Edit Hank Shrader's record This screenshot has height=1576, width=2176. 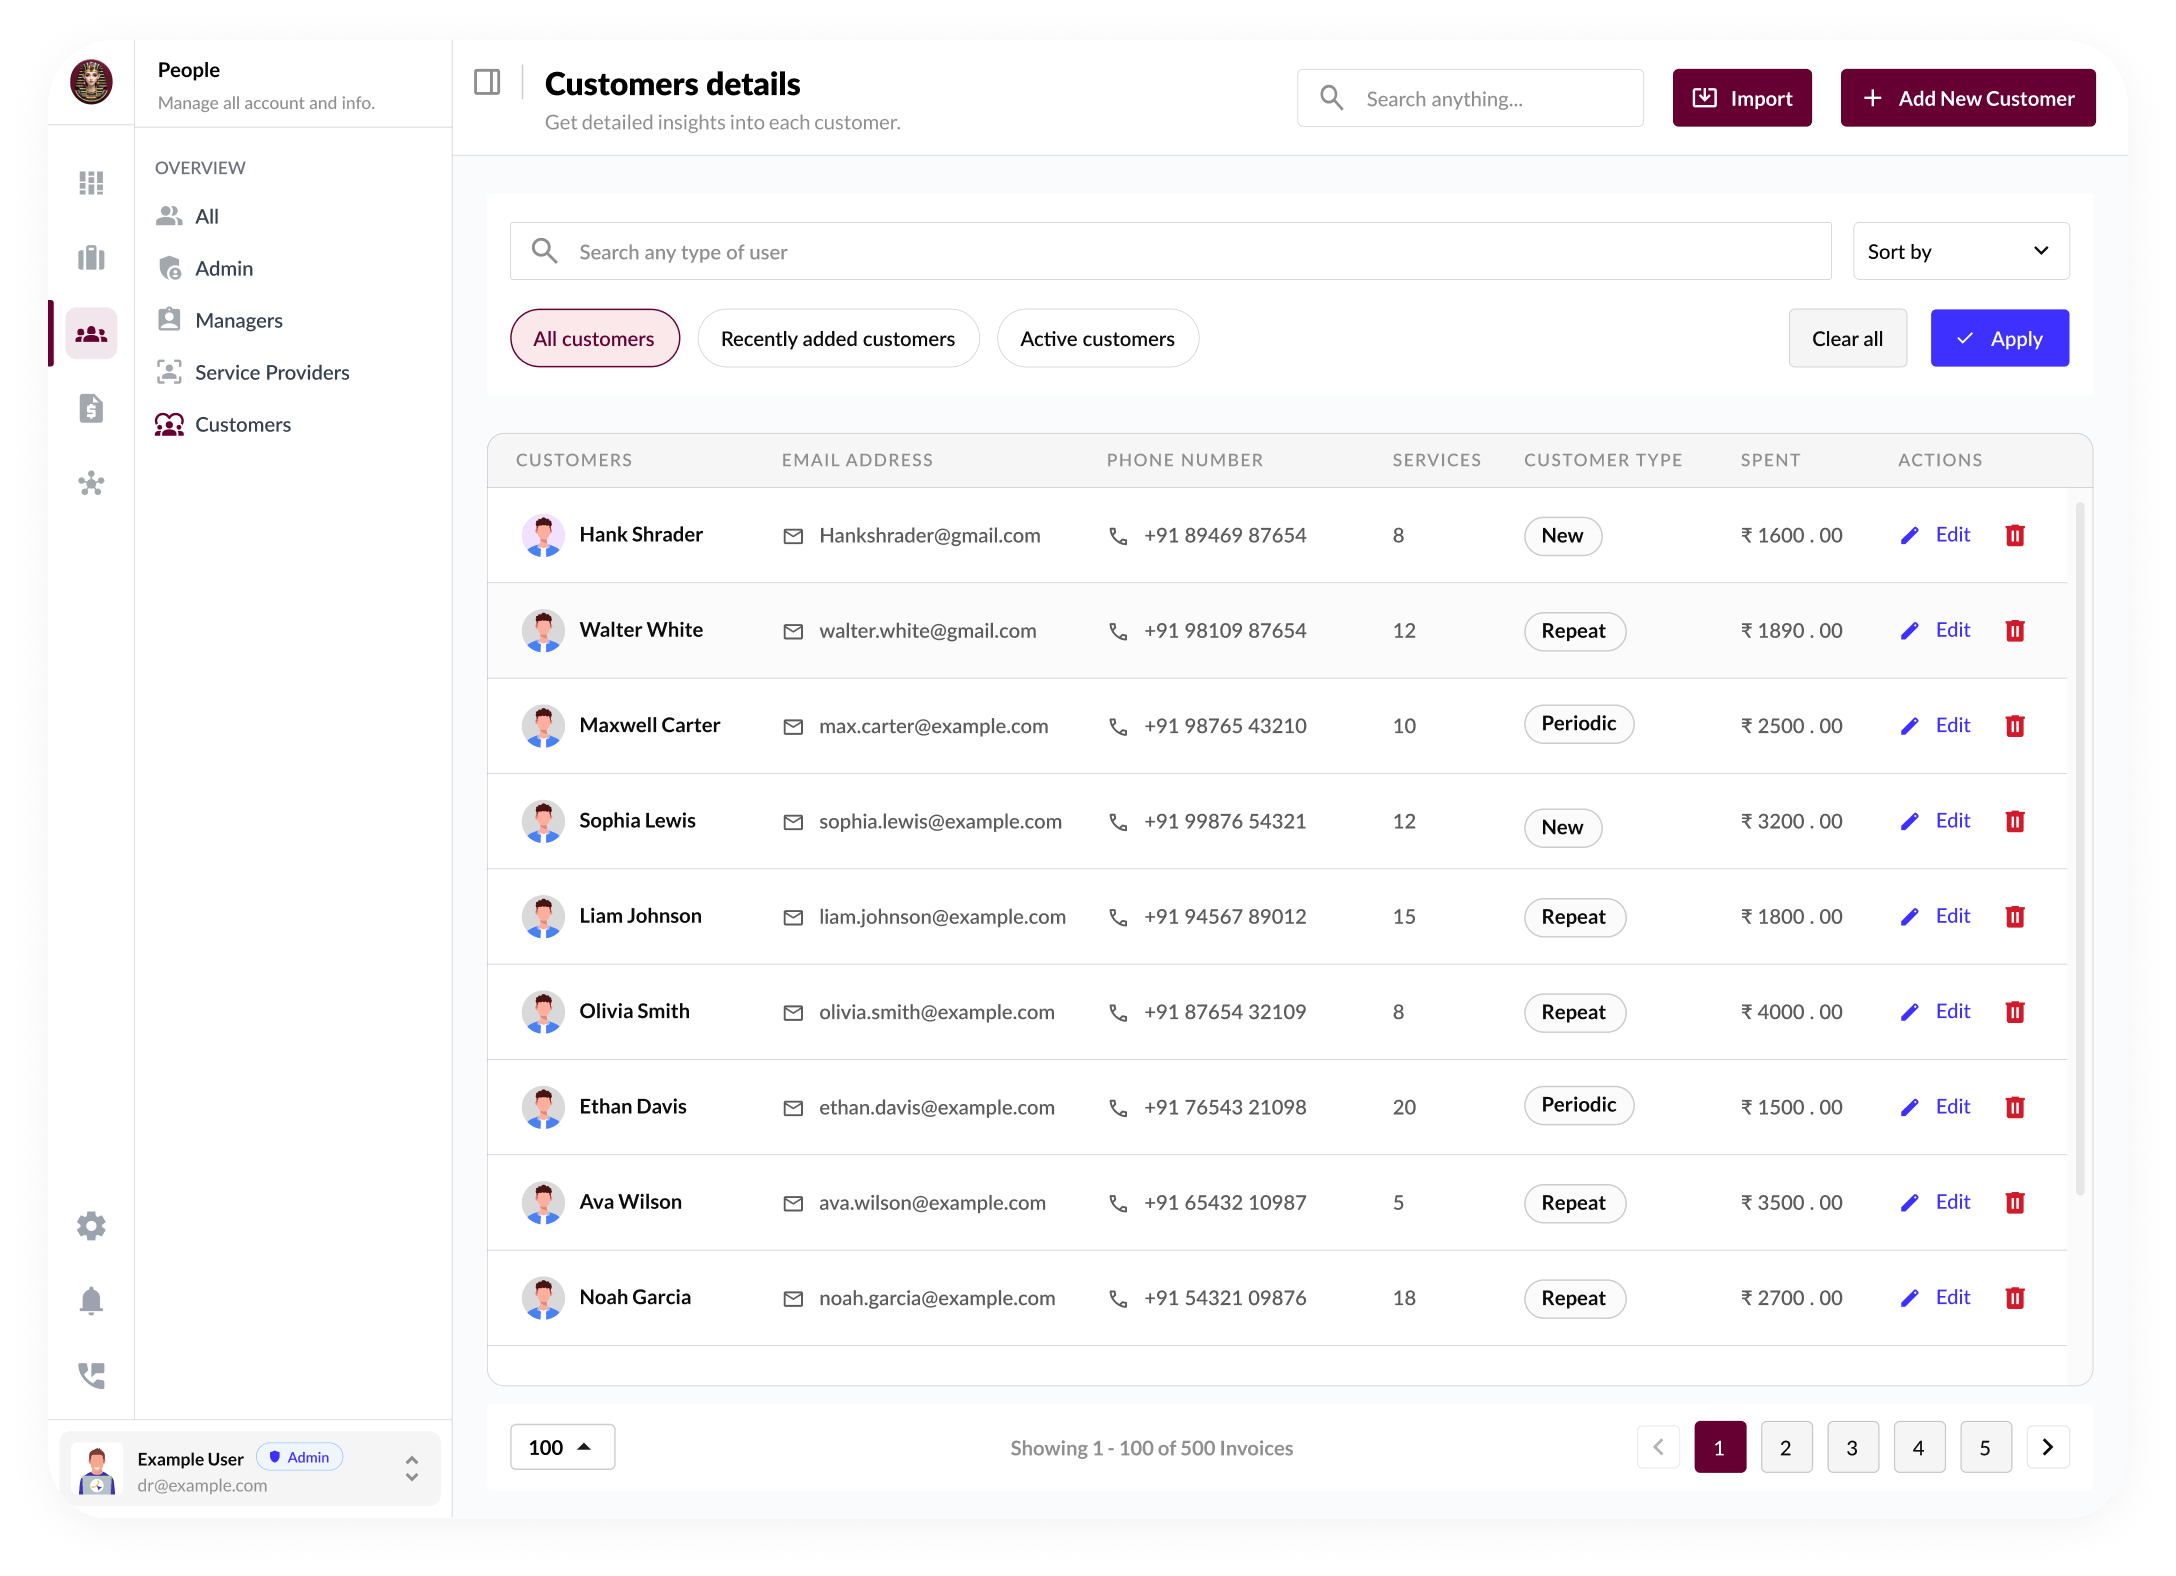(x=1935, y=535)
